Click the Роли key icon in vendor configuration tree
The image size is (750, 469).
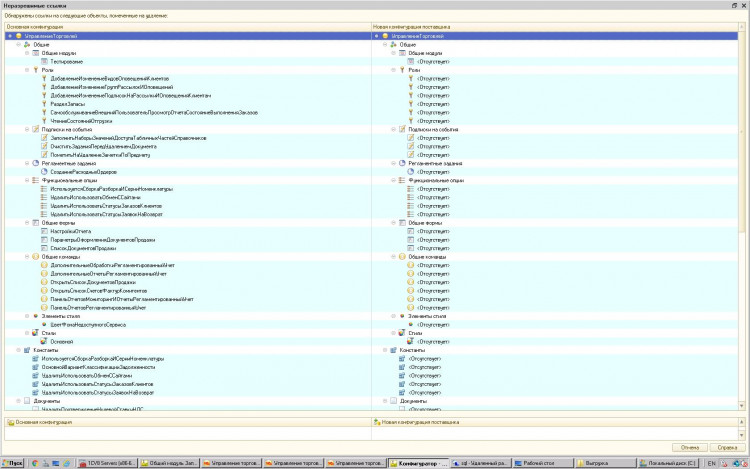402,70
